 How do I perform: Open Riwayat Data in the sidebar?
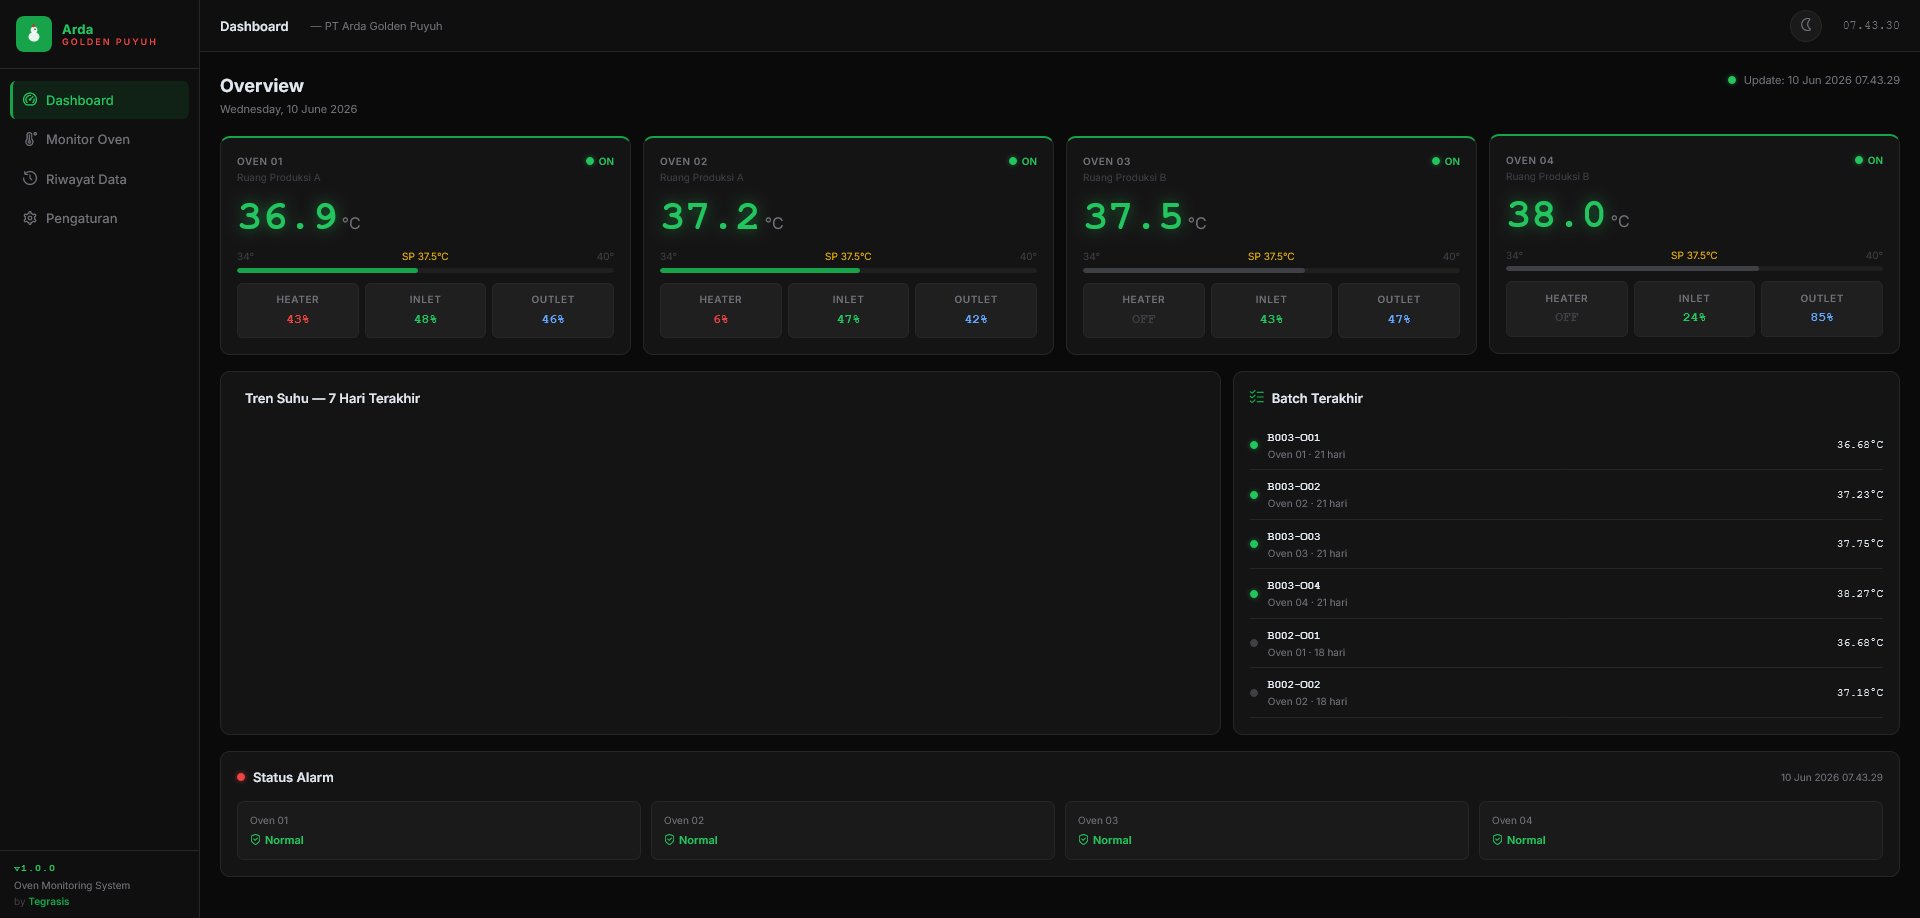tap(99, 179)
